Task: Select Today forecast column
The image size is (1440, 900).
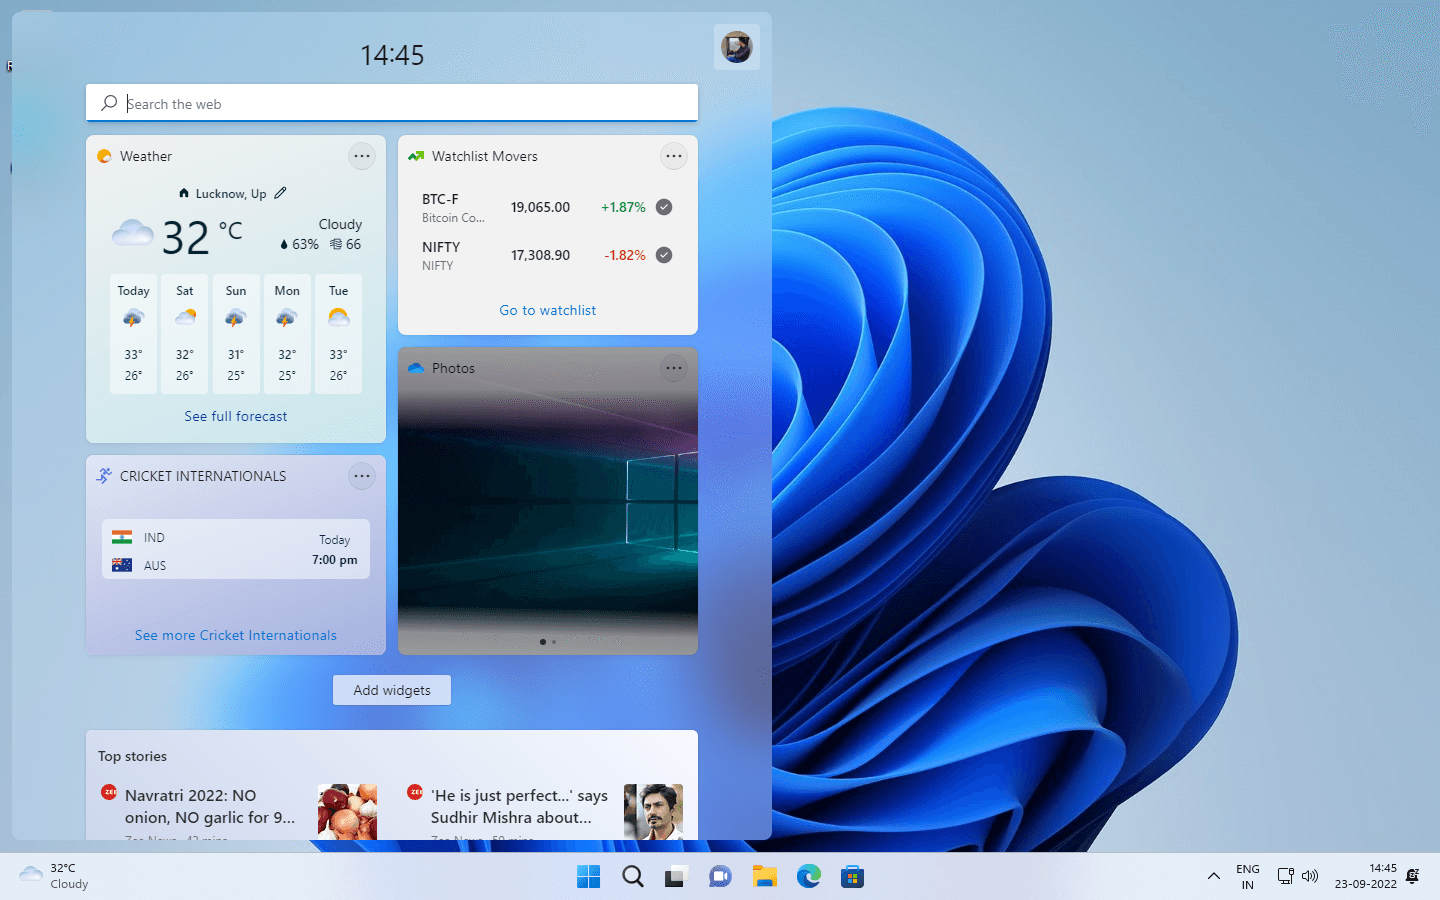Action: coord(133,334)
